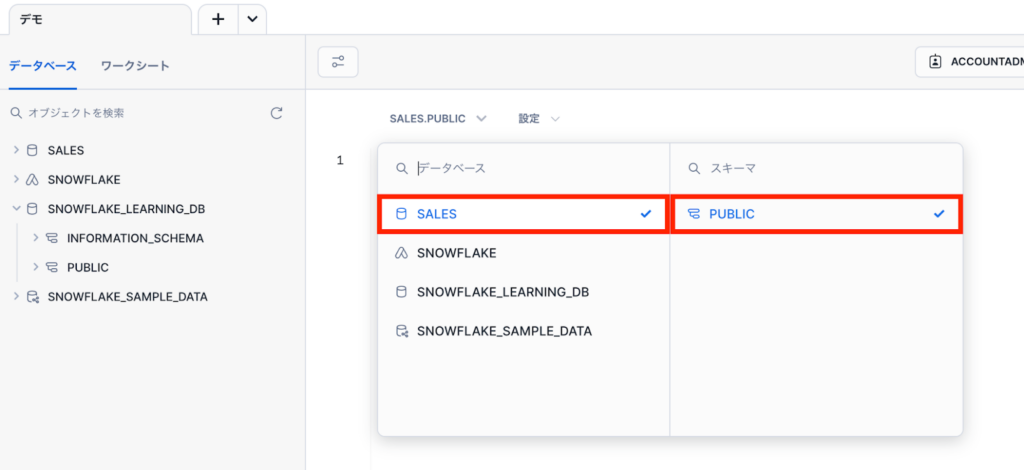Choose SNOWFLAKE_LEARNING_DB from database dropdown list
This screenshot has height=470, width=1024.
pos(502,292)
